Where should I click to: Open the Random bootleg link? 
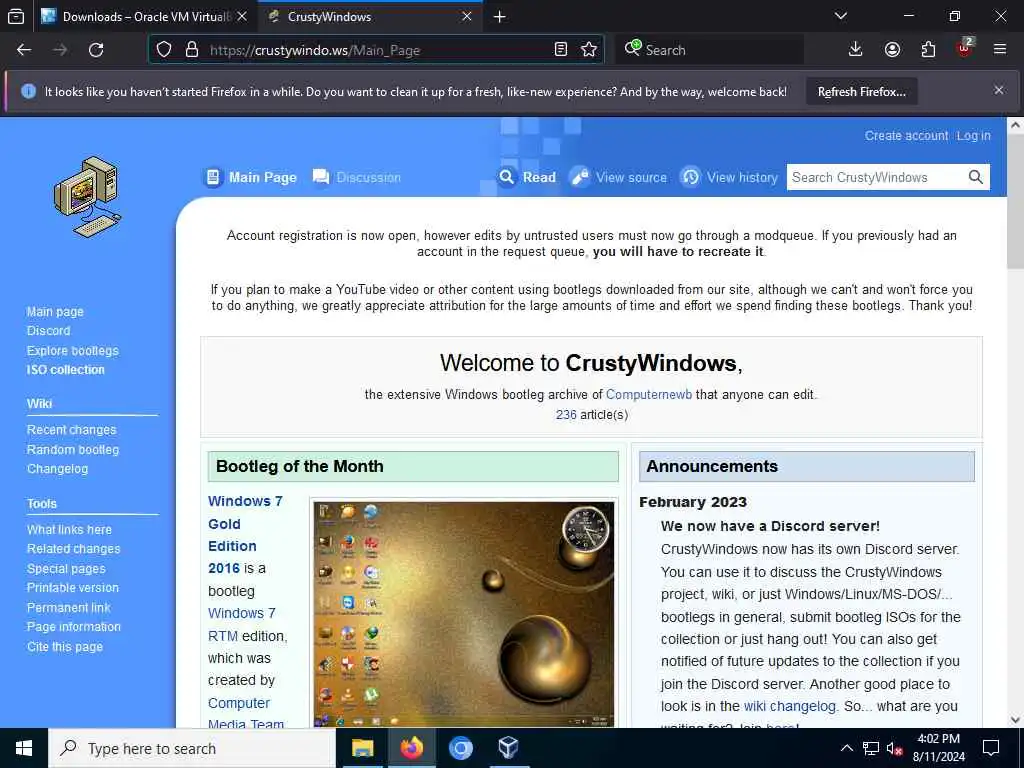coord(72,449)
